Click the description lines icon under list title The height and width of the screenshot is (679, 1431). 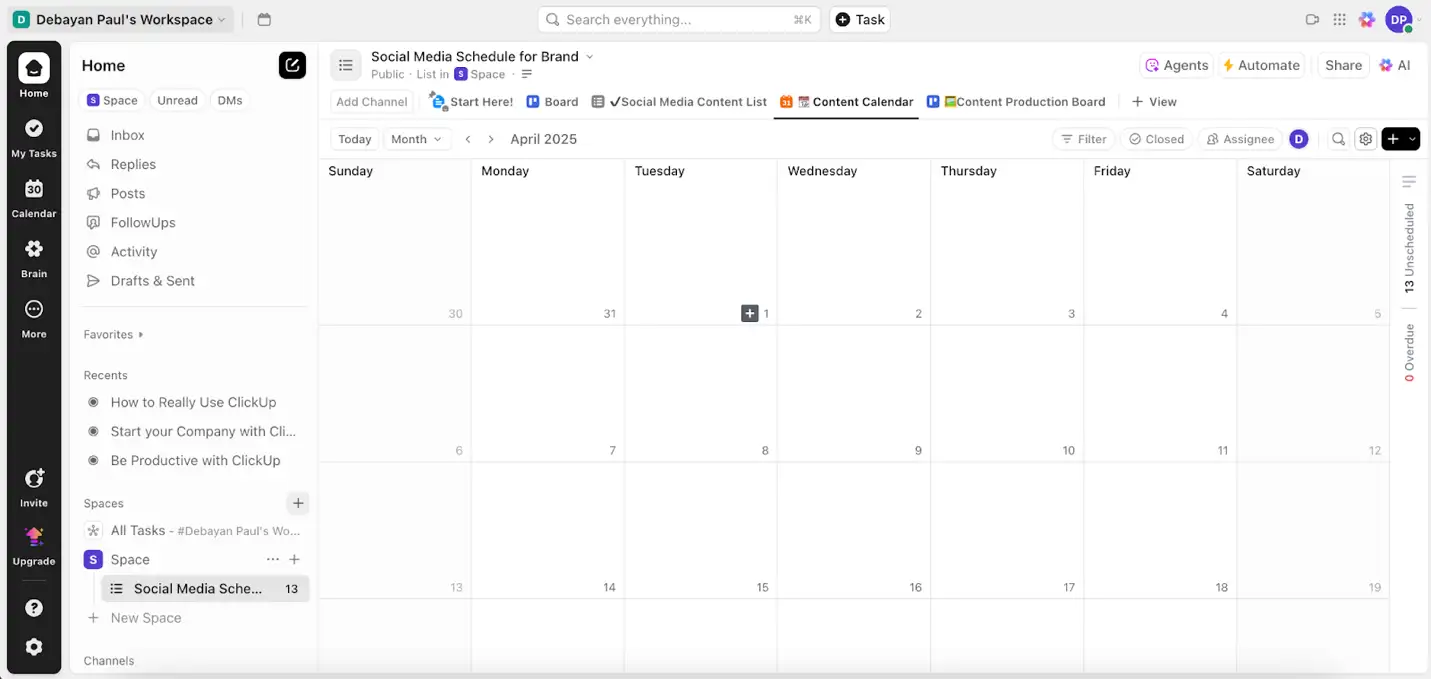click(x=527, y=74)
